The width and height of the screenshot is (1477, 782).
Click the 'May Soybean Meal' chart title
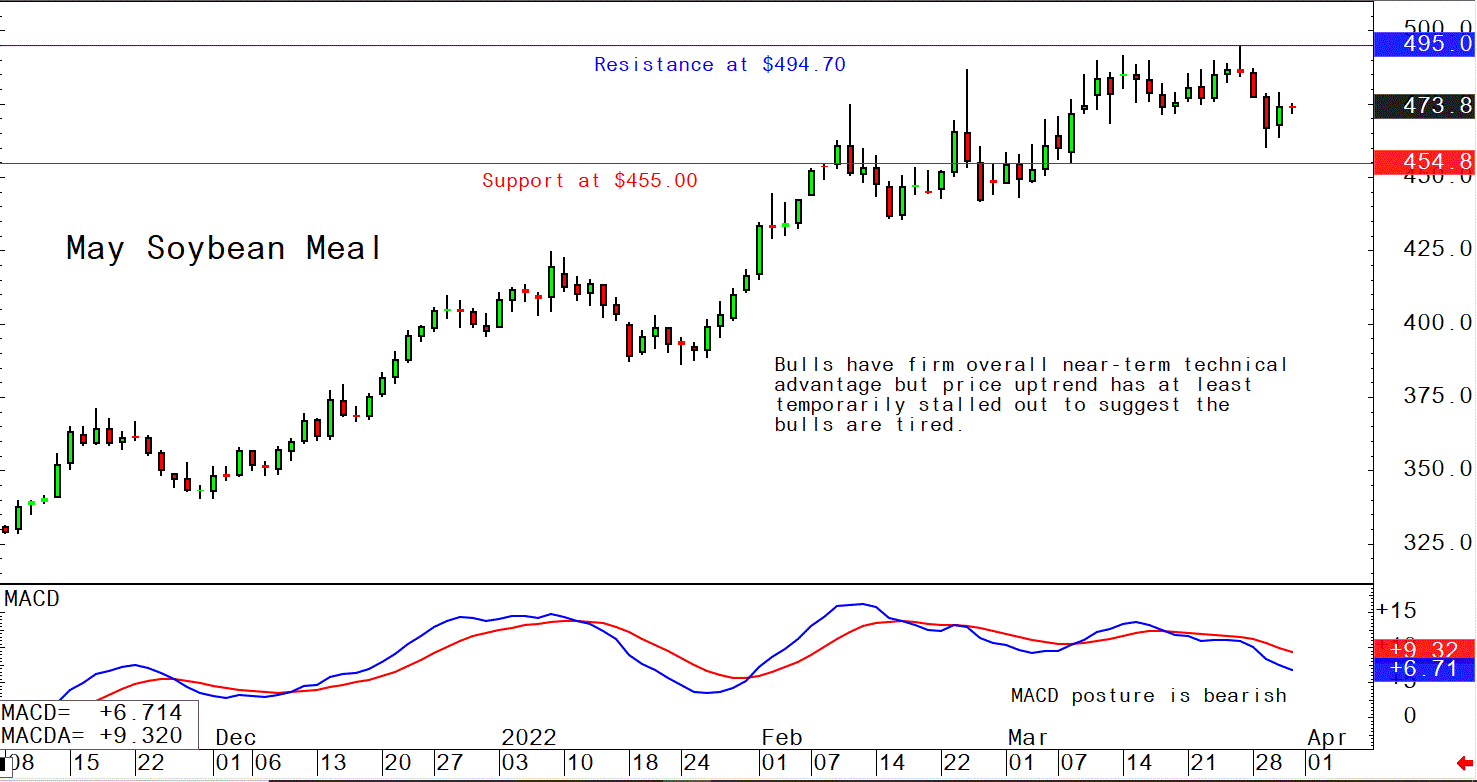pos(224,248)
